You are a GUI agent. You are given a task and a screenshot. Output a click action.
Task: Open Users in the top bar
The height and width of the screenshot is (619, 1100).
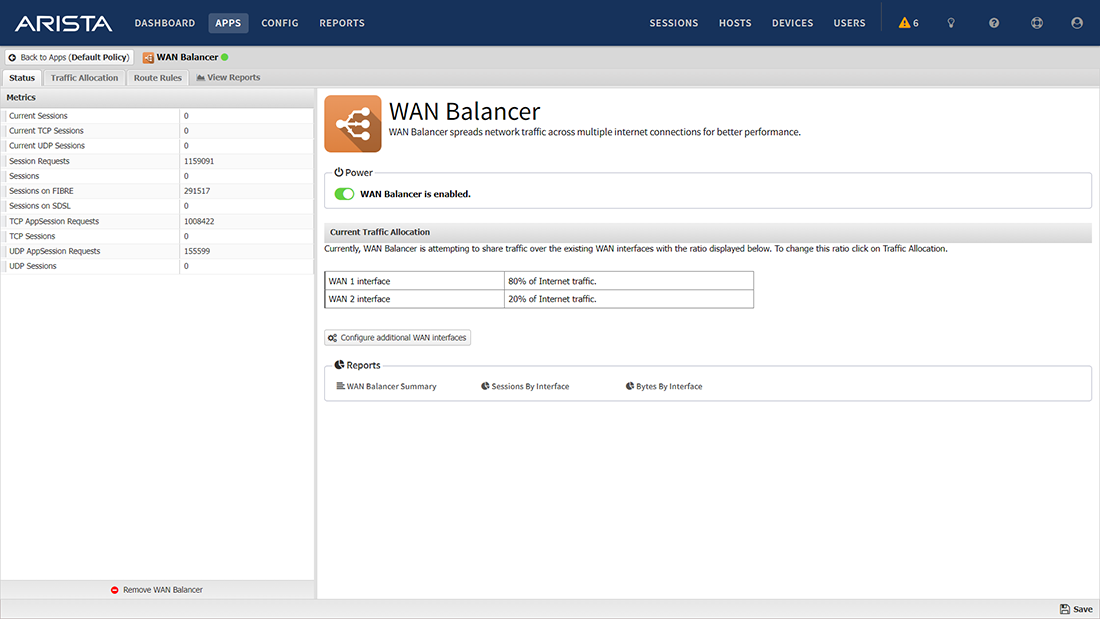coord(850,23)
